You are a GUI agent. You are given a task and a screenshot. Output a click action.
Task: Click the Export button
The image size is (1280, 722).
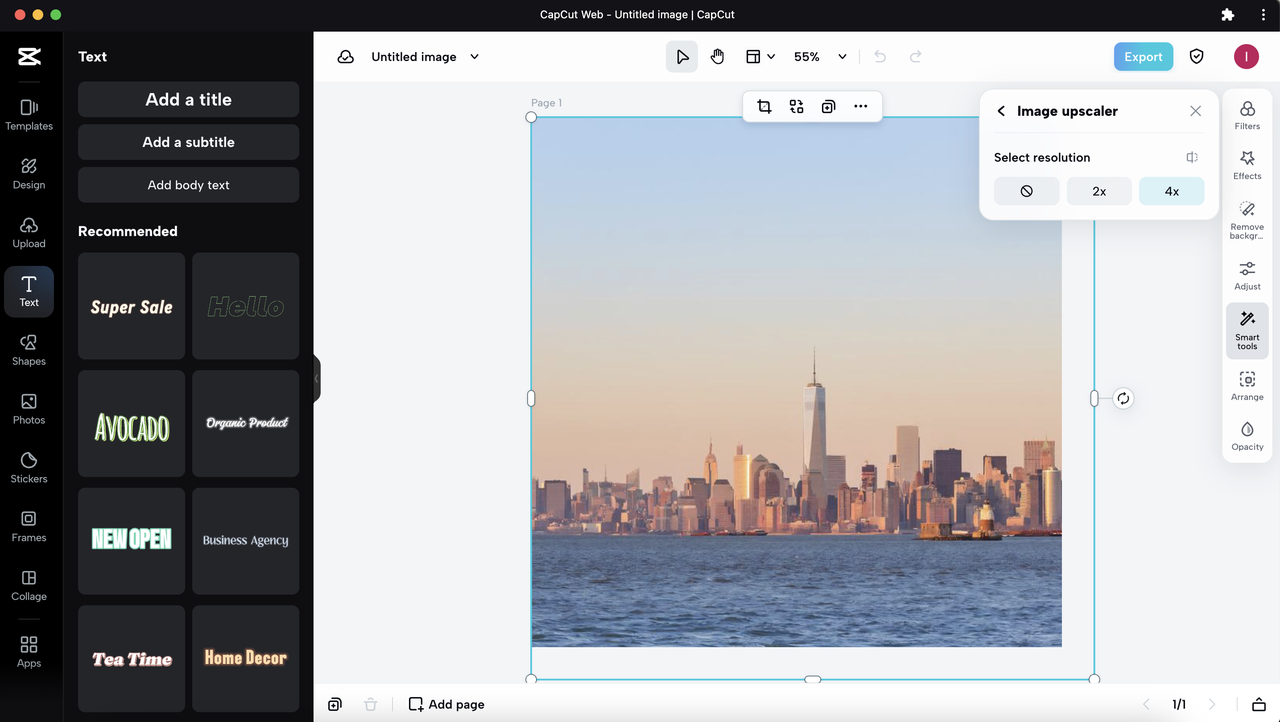click(1143, 57)
